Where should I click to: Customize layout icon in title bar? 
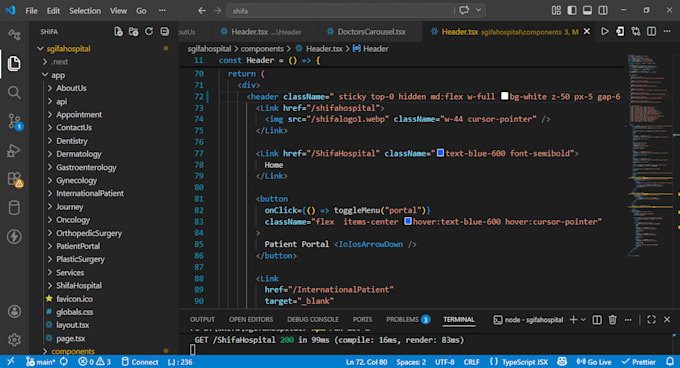tap(556, 11)
